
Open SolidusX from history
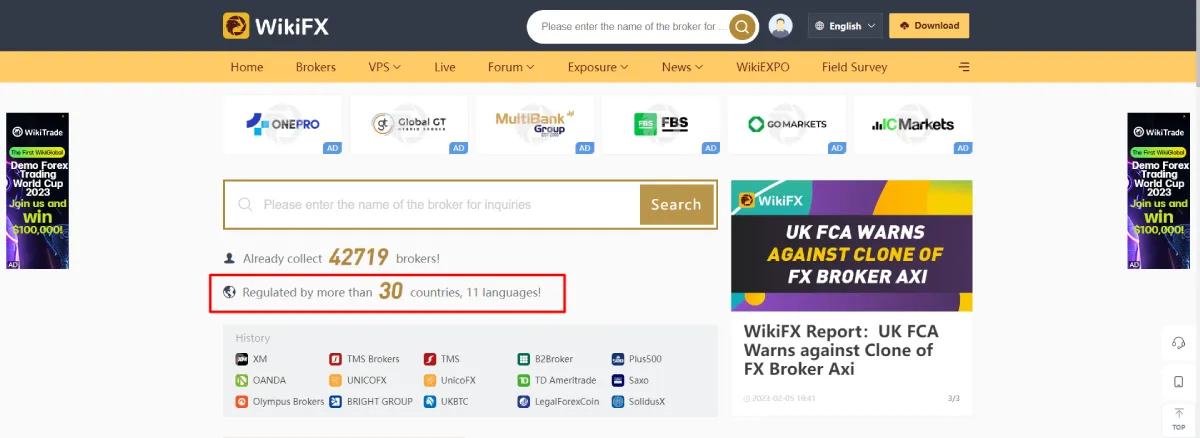click(x=637, y=402)
